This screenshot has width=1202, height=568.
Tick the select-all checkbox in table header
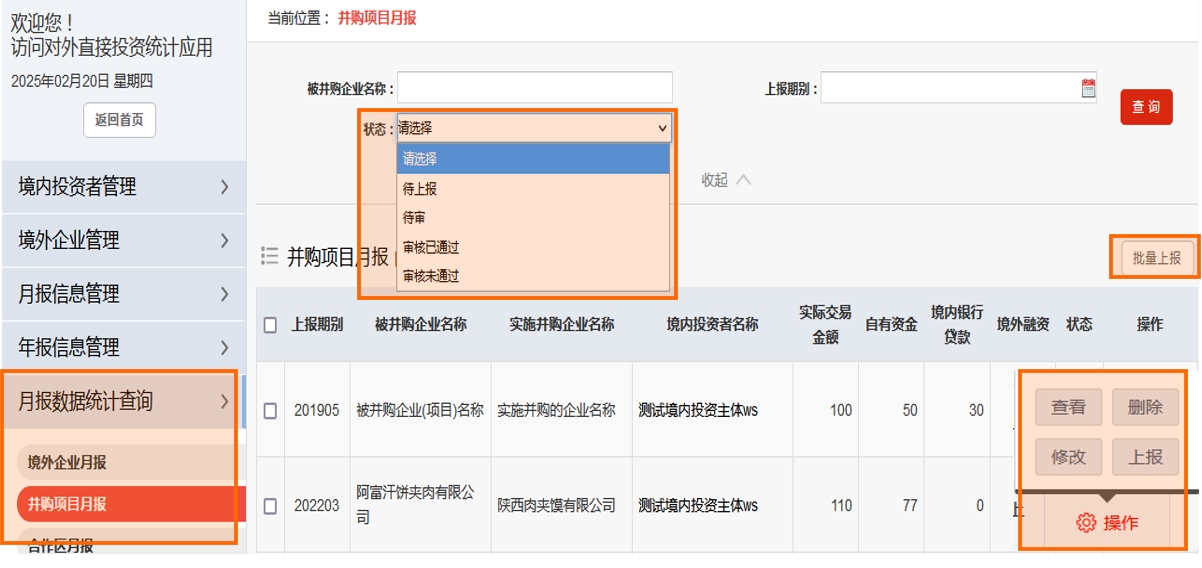pos(270,325)
